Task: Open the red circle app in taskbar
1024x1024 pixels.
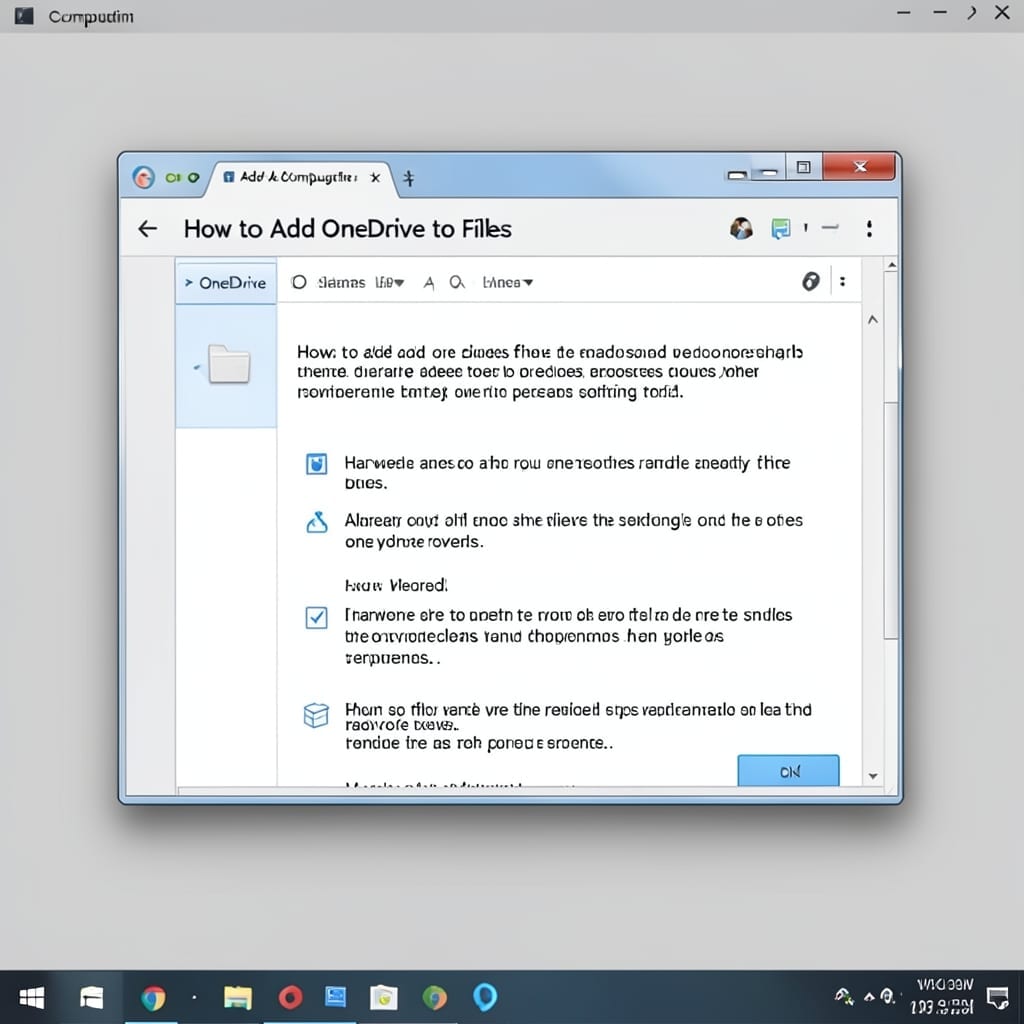Action: click(291, 998)
